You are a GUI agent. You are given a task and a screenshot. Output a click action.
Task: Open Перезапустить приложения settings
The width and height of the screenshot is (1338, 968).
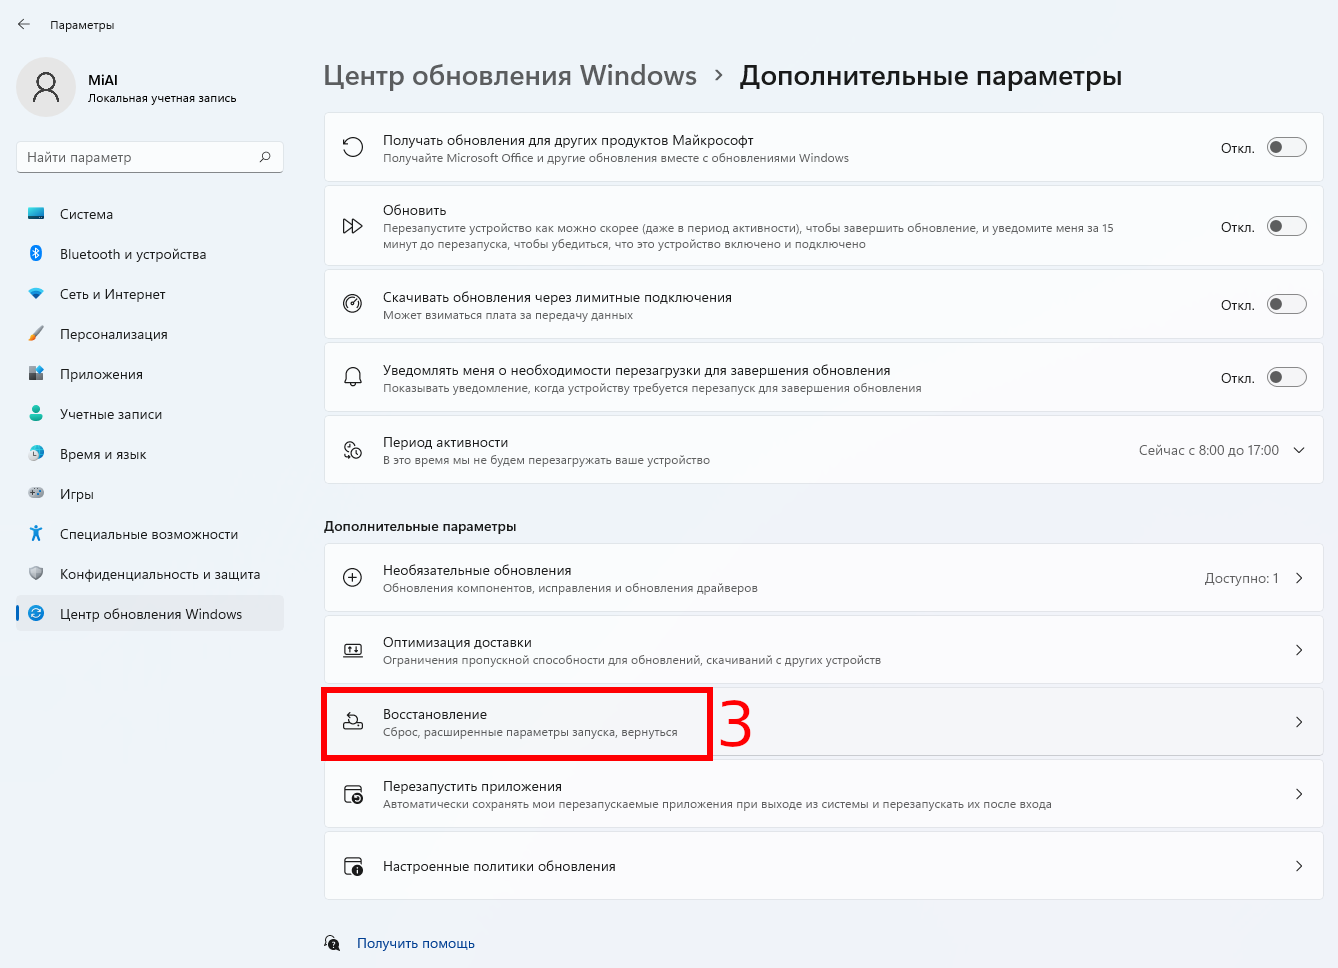824,794
